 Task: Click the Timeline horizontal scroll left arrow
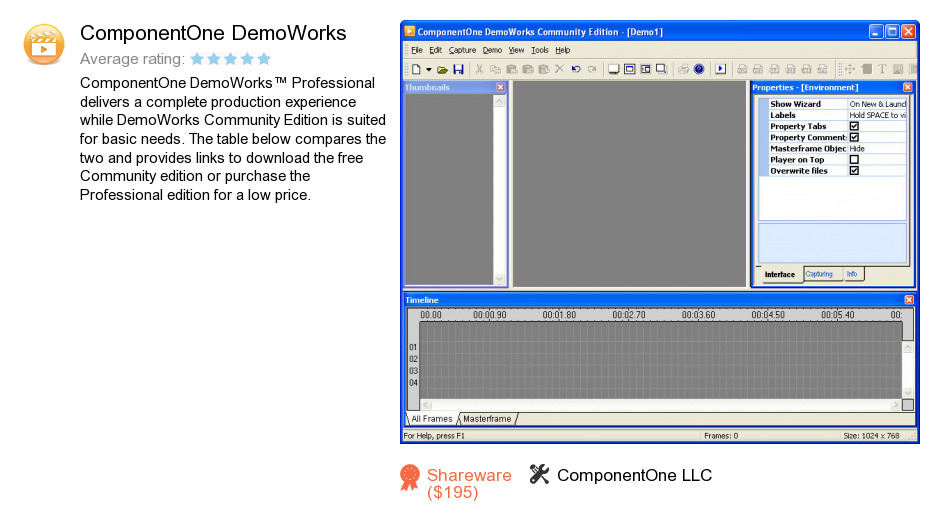[x=426, y=405]
